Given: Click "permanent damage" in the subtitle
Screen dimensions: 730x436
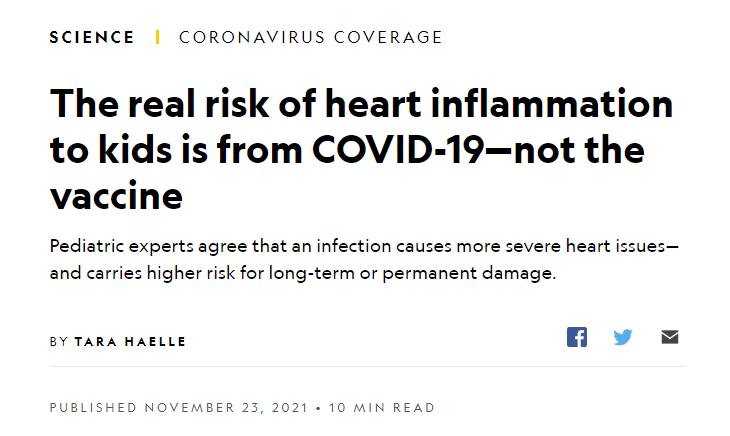Looking at the screenshot, I should pos(469,273).
